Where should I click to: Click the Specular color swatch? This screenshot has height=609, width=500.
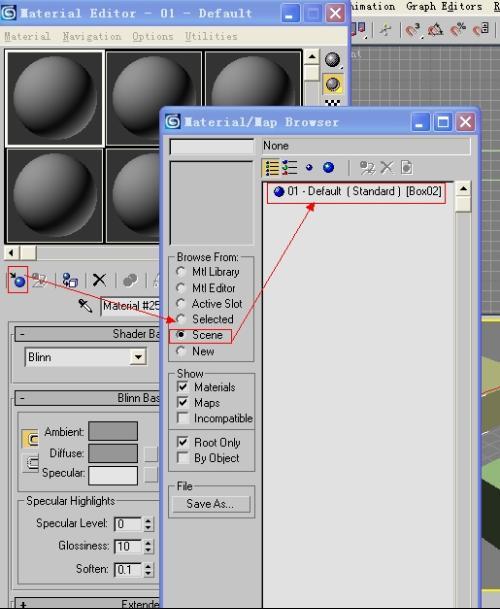point(113,475)
